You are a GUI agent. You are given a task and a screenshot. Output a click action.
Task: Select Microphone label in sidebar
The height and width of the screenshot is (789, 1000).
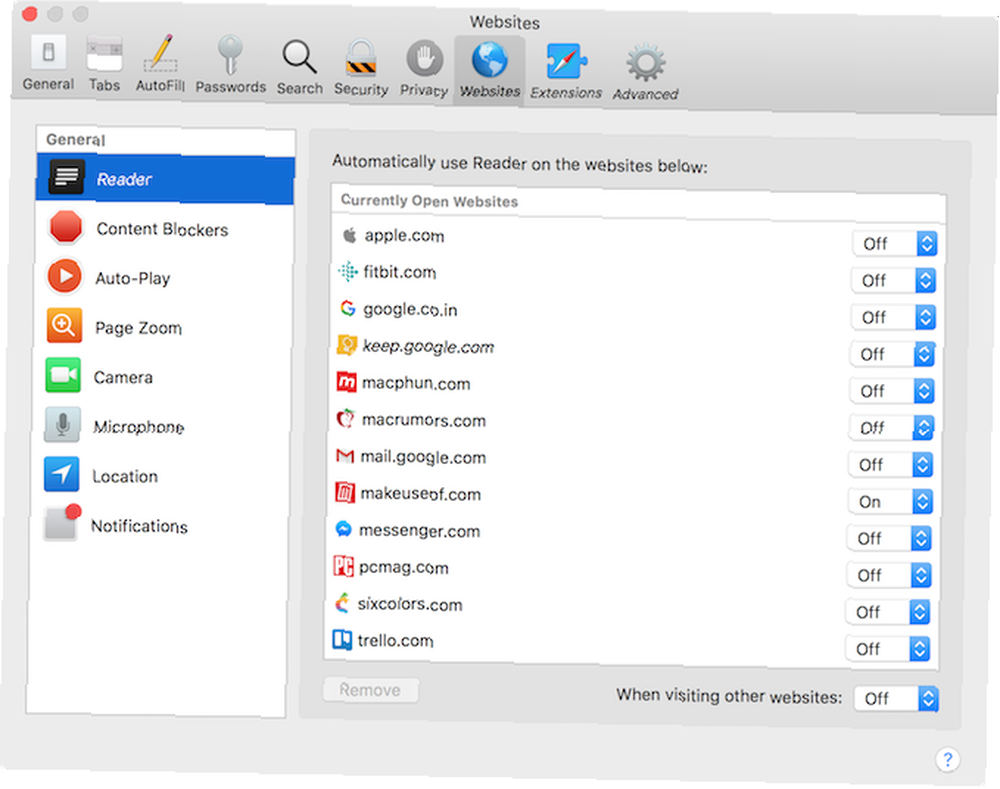coord(138,427)
